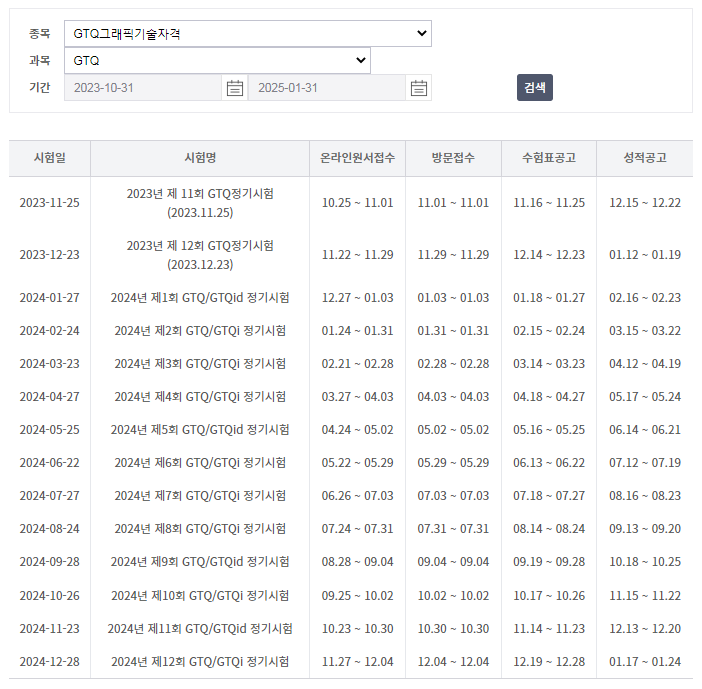Click the end date field 2025-01-31

tap(326, 88)
